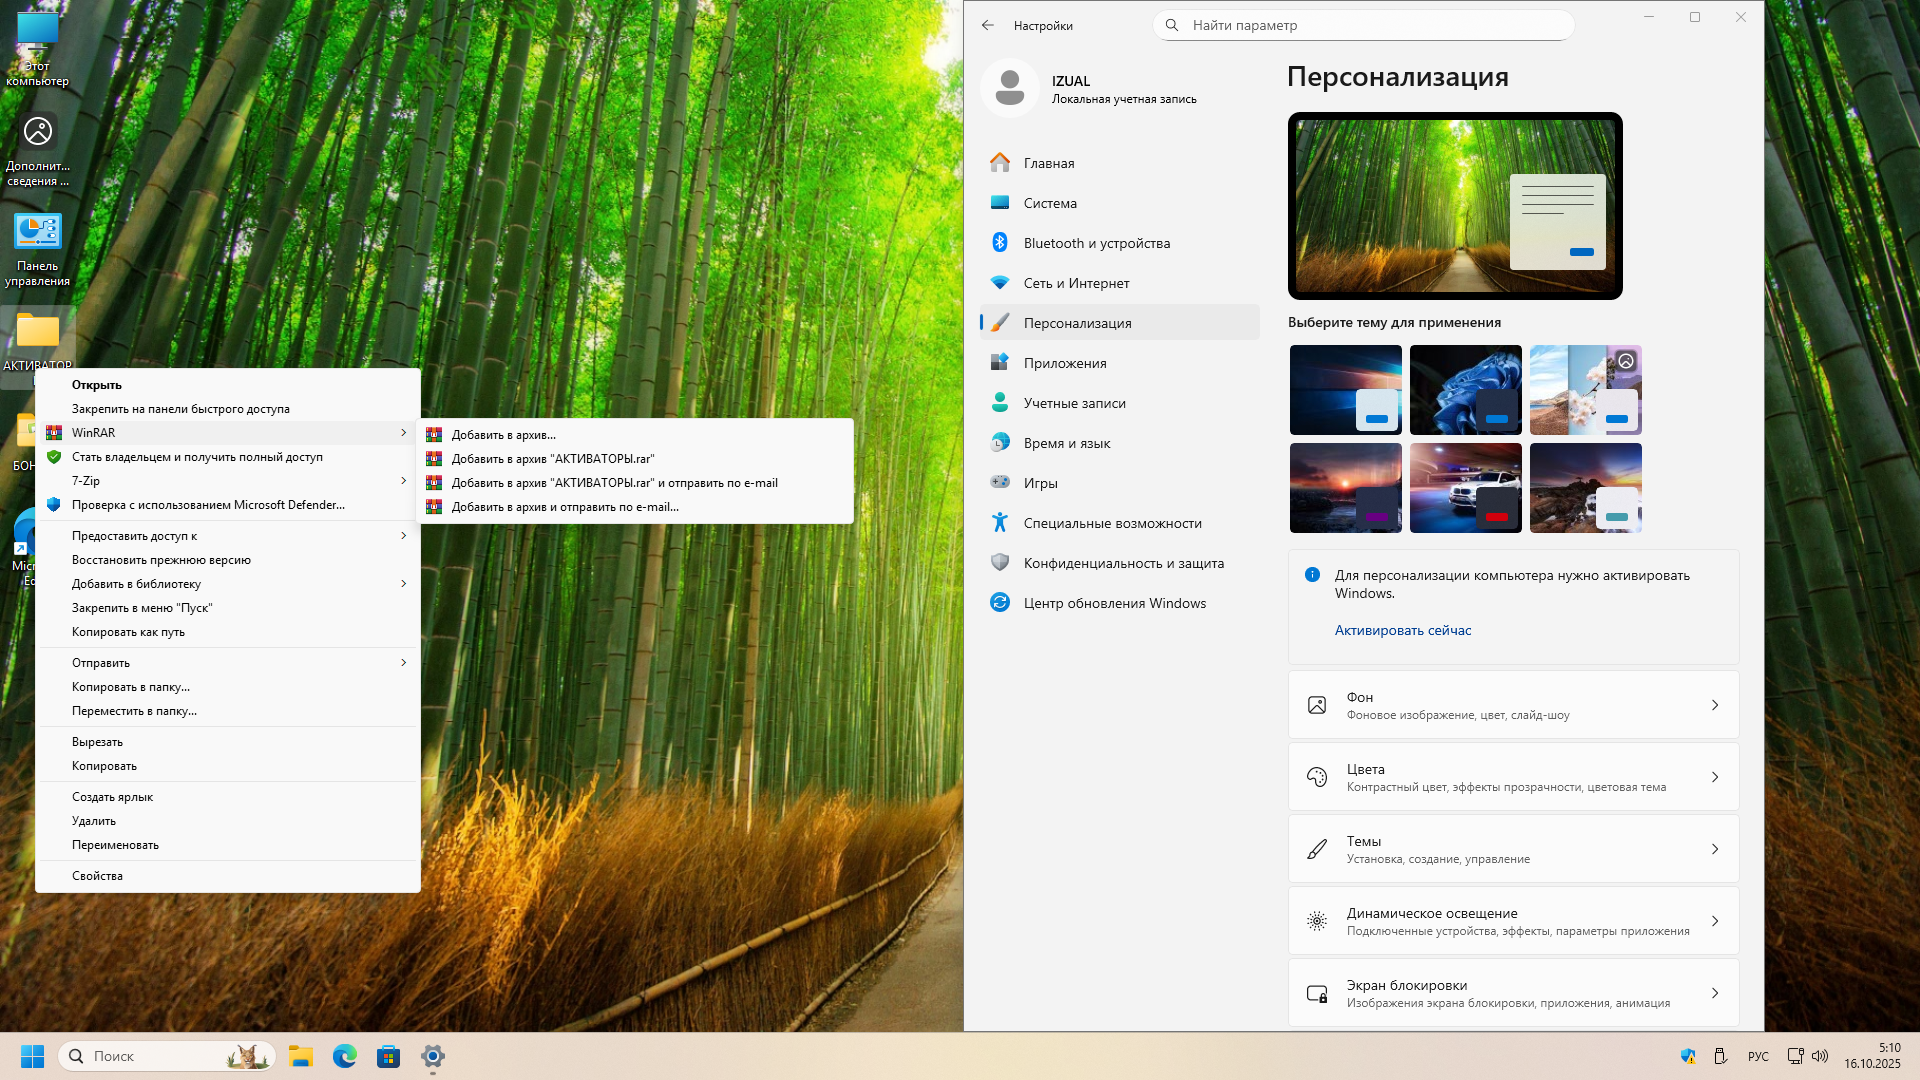Expand the Фон settings row
This screenshot has height=1080, width=1920.
[1513, 705]
